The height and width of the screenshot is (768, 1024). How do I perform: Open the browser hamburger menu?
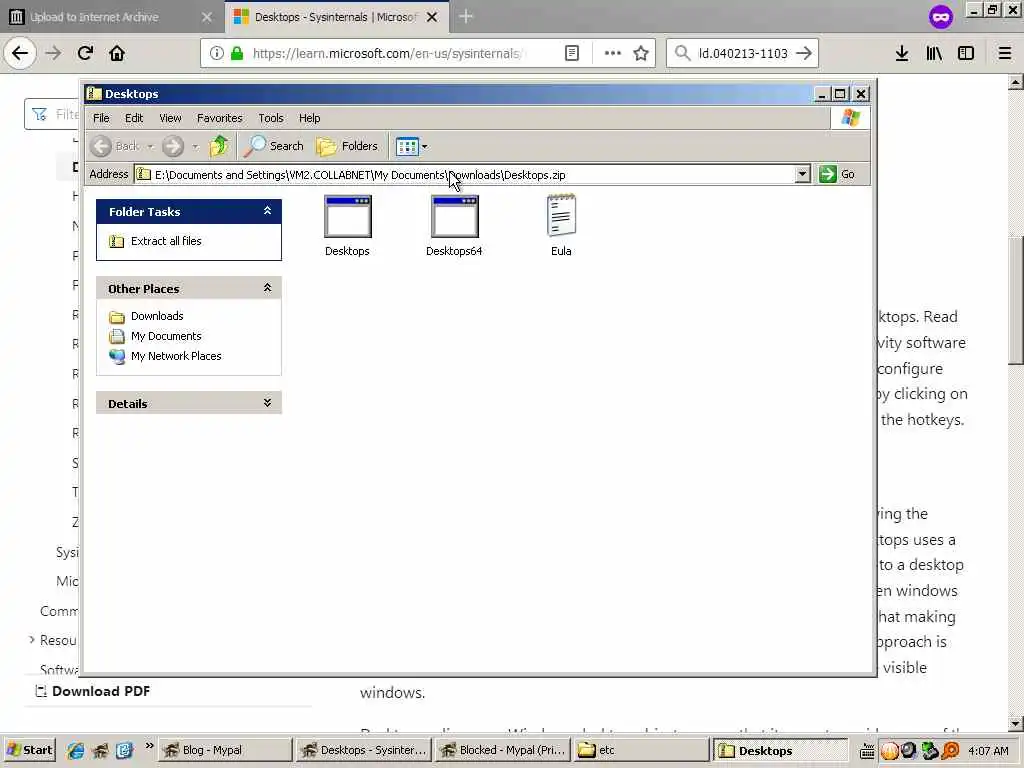[x=1005, y=54]
